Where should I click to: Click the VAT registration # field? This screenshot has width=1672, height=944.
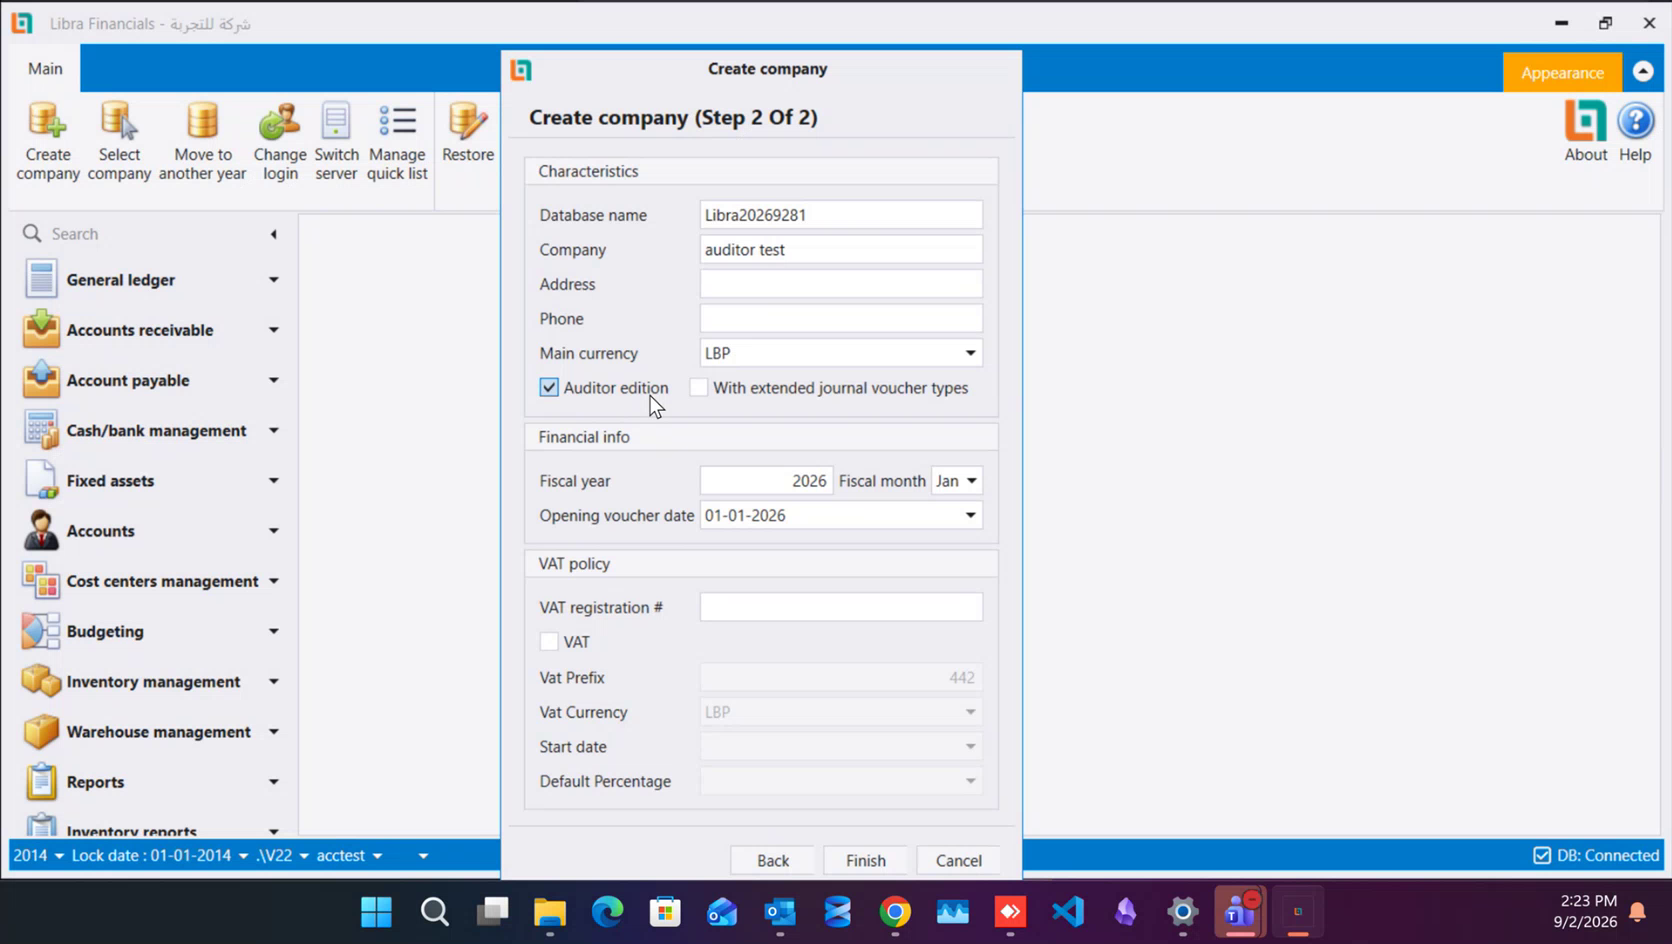[x=841, y=607]
